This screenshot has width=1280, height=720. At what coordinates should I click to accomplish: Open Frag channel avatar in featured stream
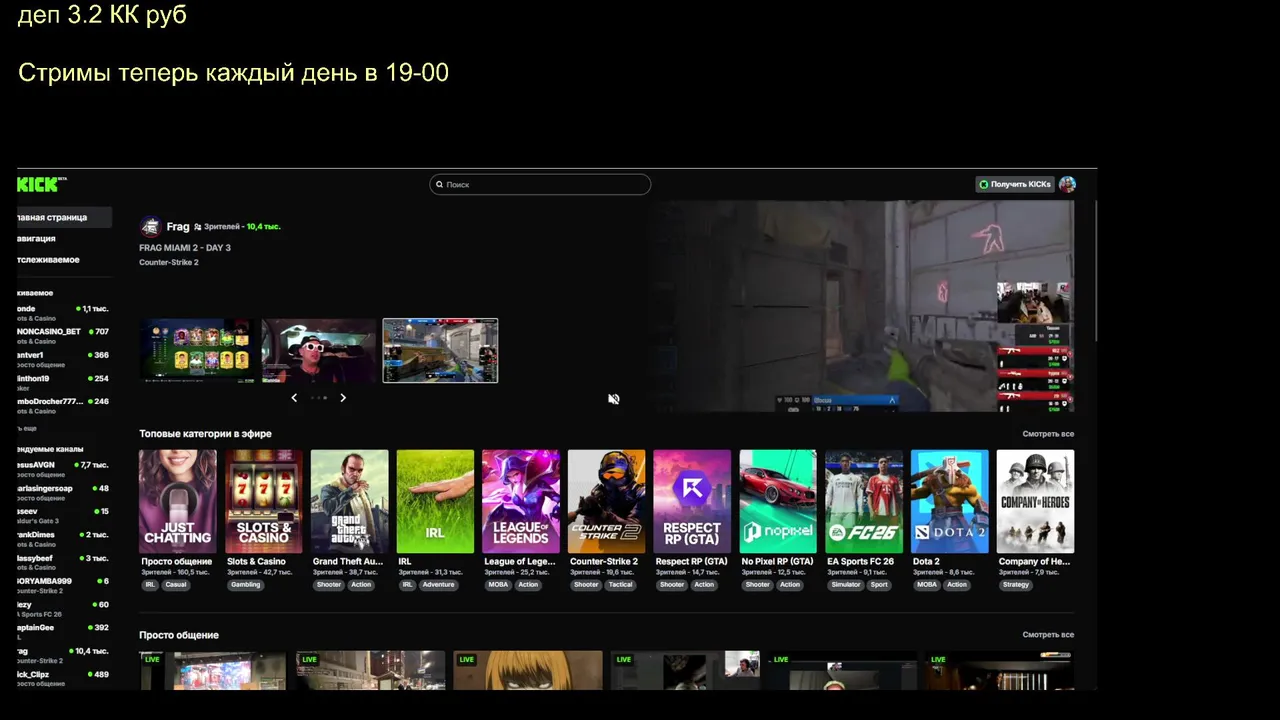click(150, 227)
